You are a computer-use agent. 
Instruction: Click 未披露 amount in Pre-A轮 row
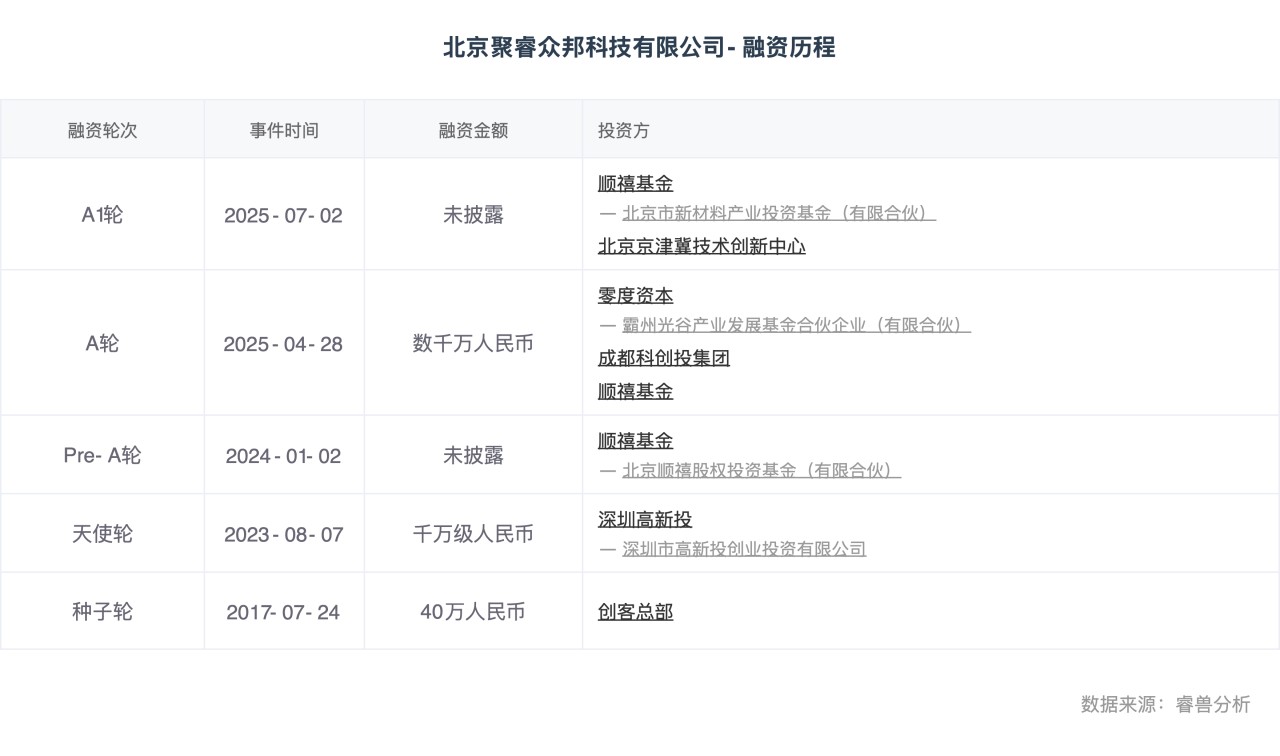pos(473,456)
